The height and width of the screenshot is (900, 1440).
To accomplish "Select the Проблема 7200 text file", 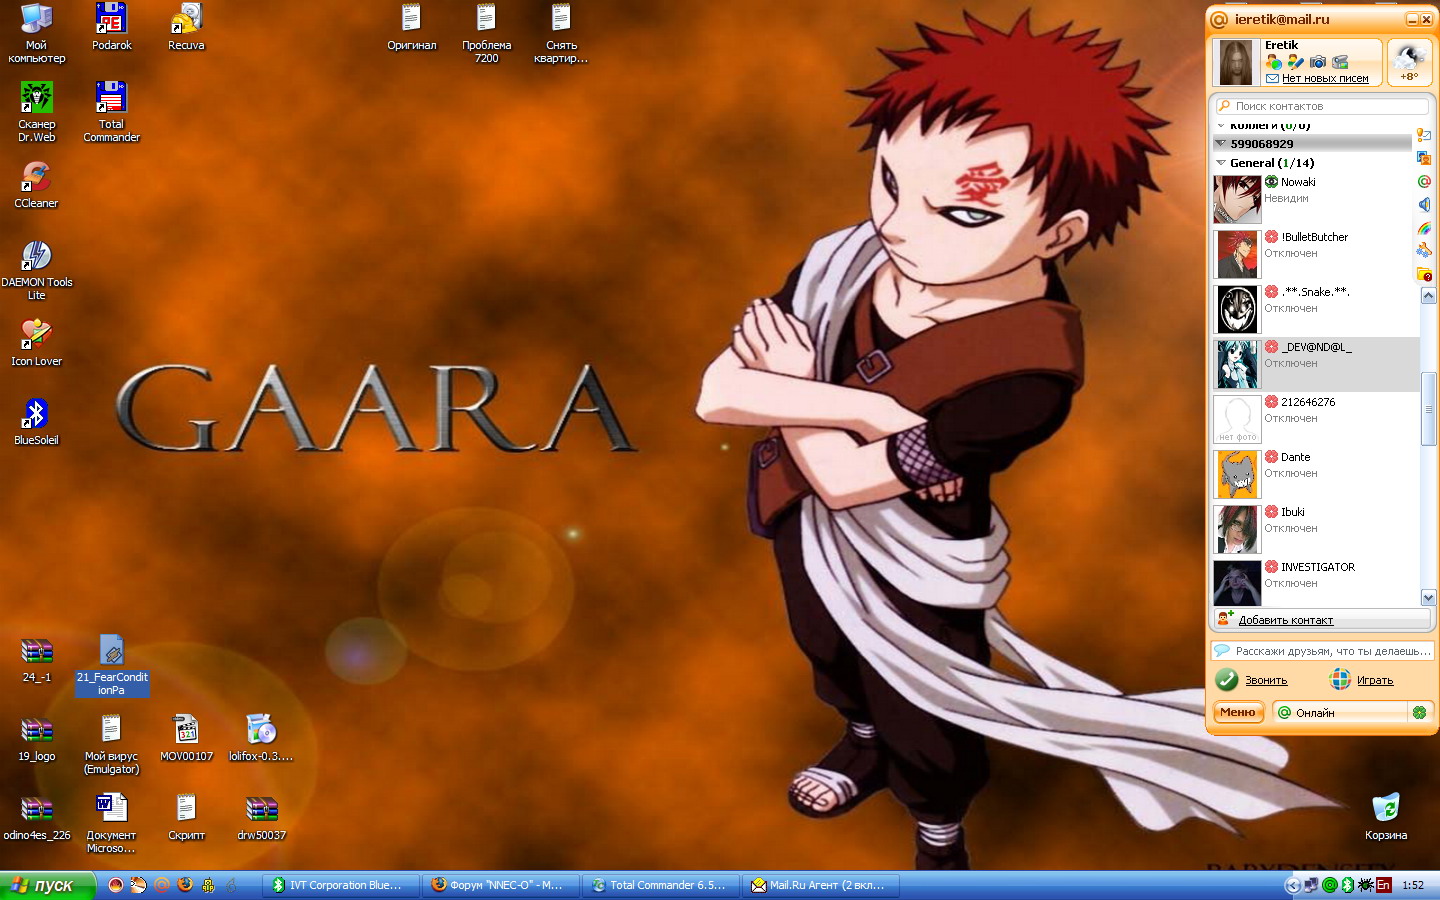I will click(486, 32).
